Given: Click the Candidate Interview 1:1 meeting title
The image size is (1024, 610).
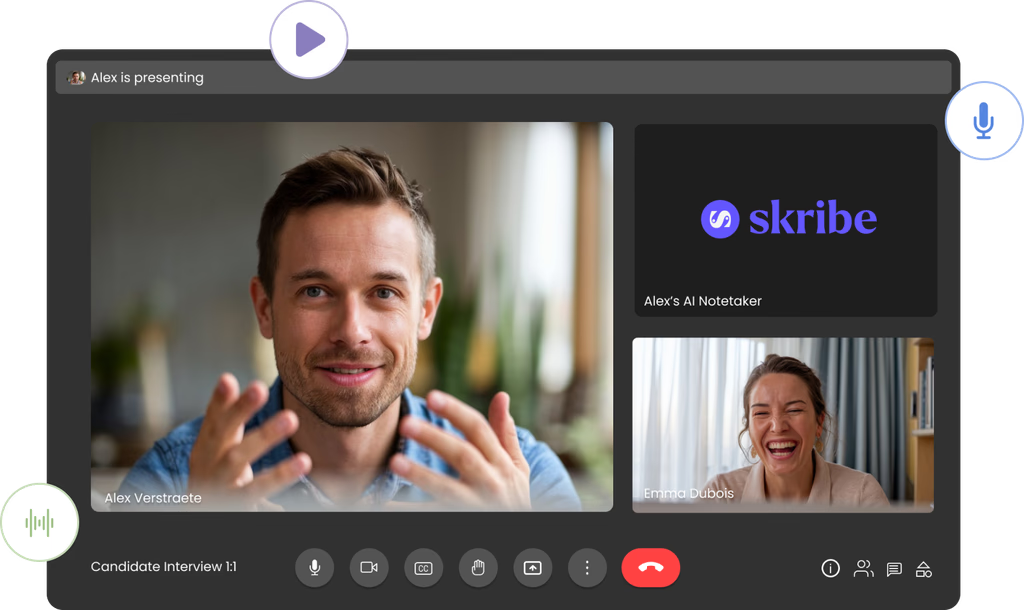Looking at the screenshot, I should point(163,567).
